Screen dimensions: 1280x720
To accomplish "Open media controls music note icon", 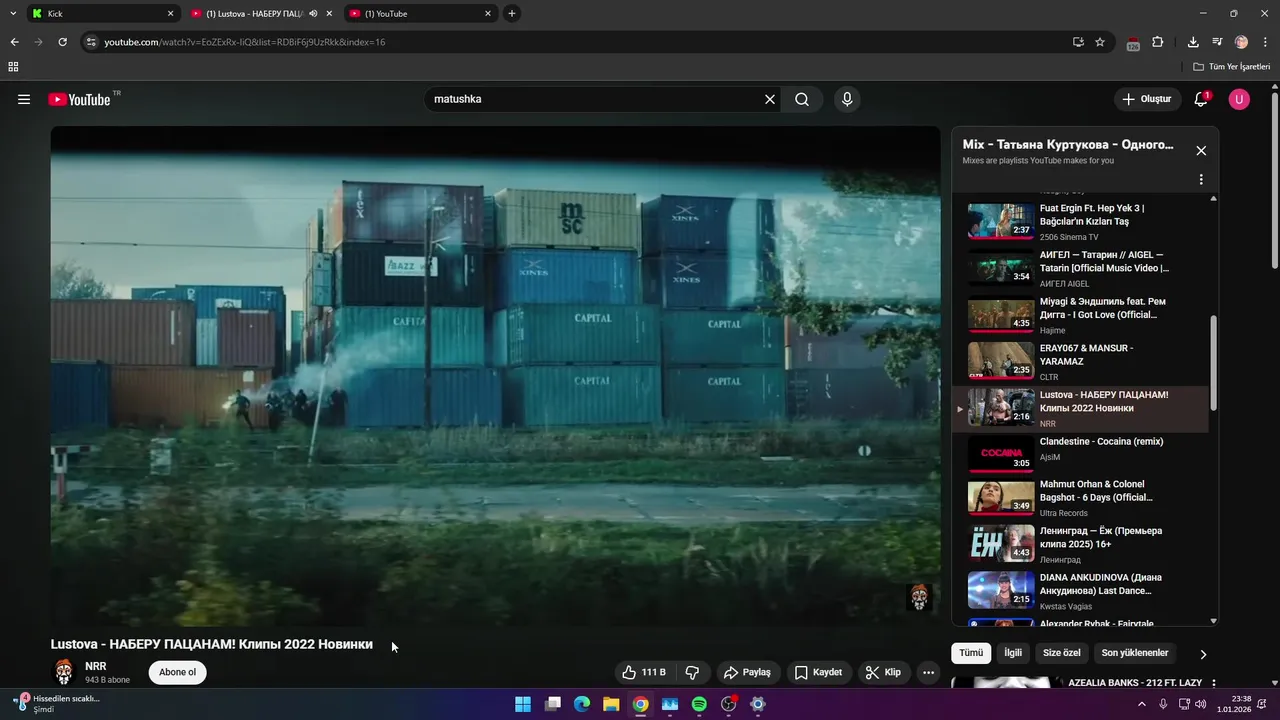I will tap(1217, 42).
